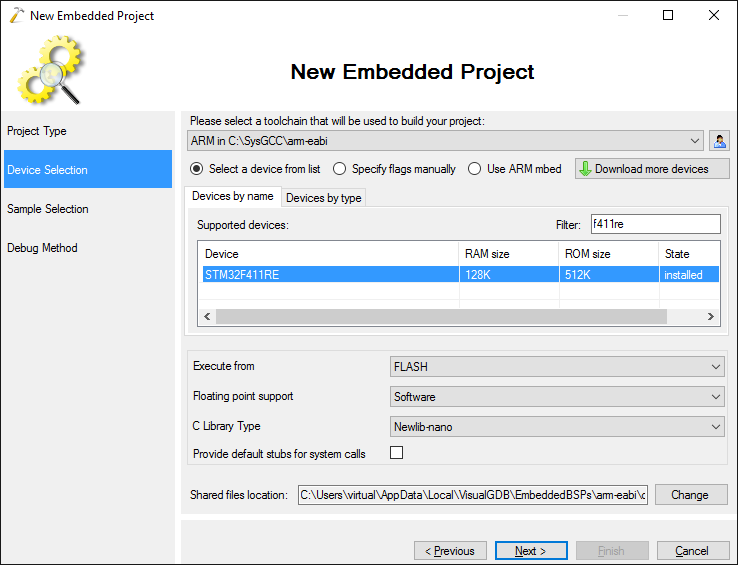Open the Floating point support dropdown
The width and height of the screenshot is (738, 565).
coord(557,396)
